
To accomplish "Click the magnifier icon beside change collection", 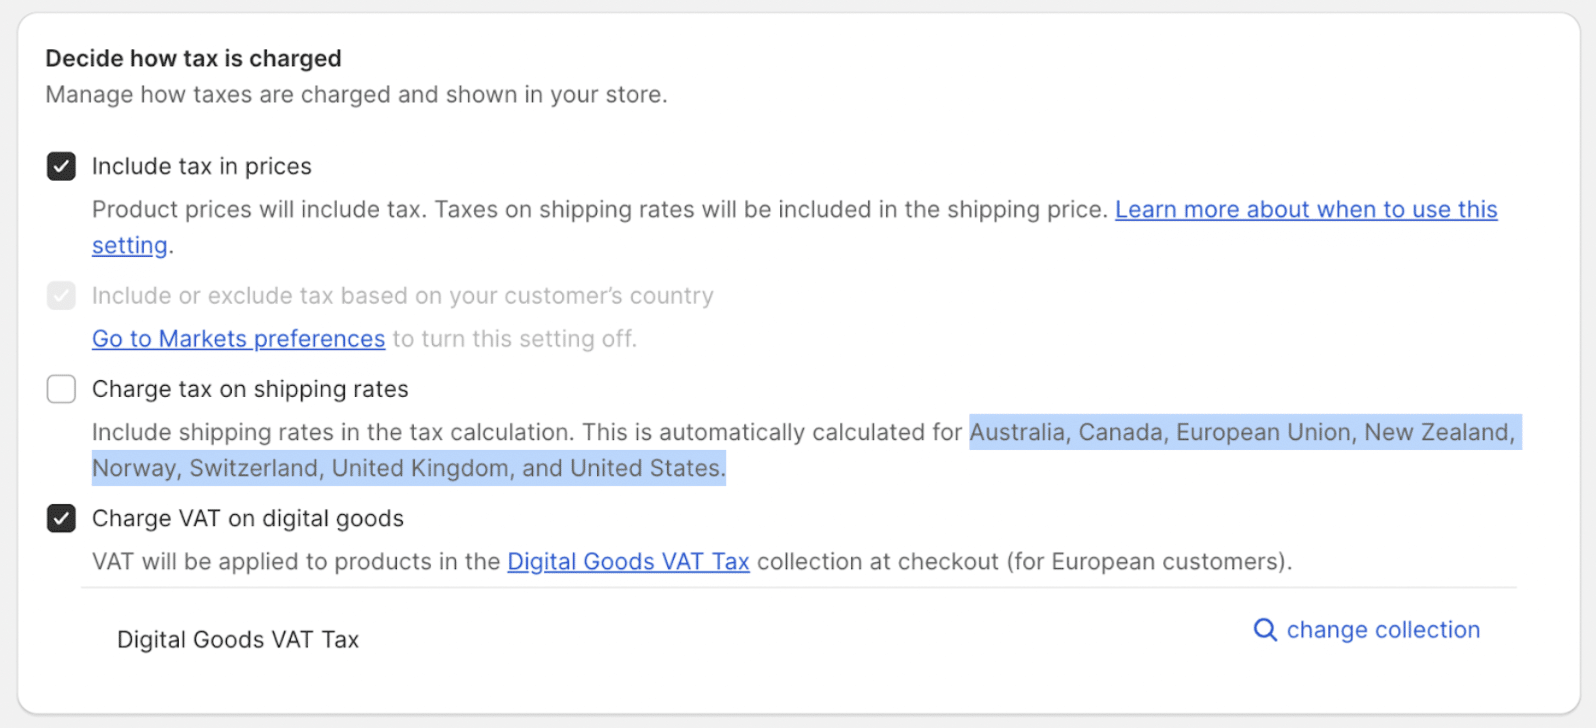I will (1264, 630).
